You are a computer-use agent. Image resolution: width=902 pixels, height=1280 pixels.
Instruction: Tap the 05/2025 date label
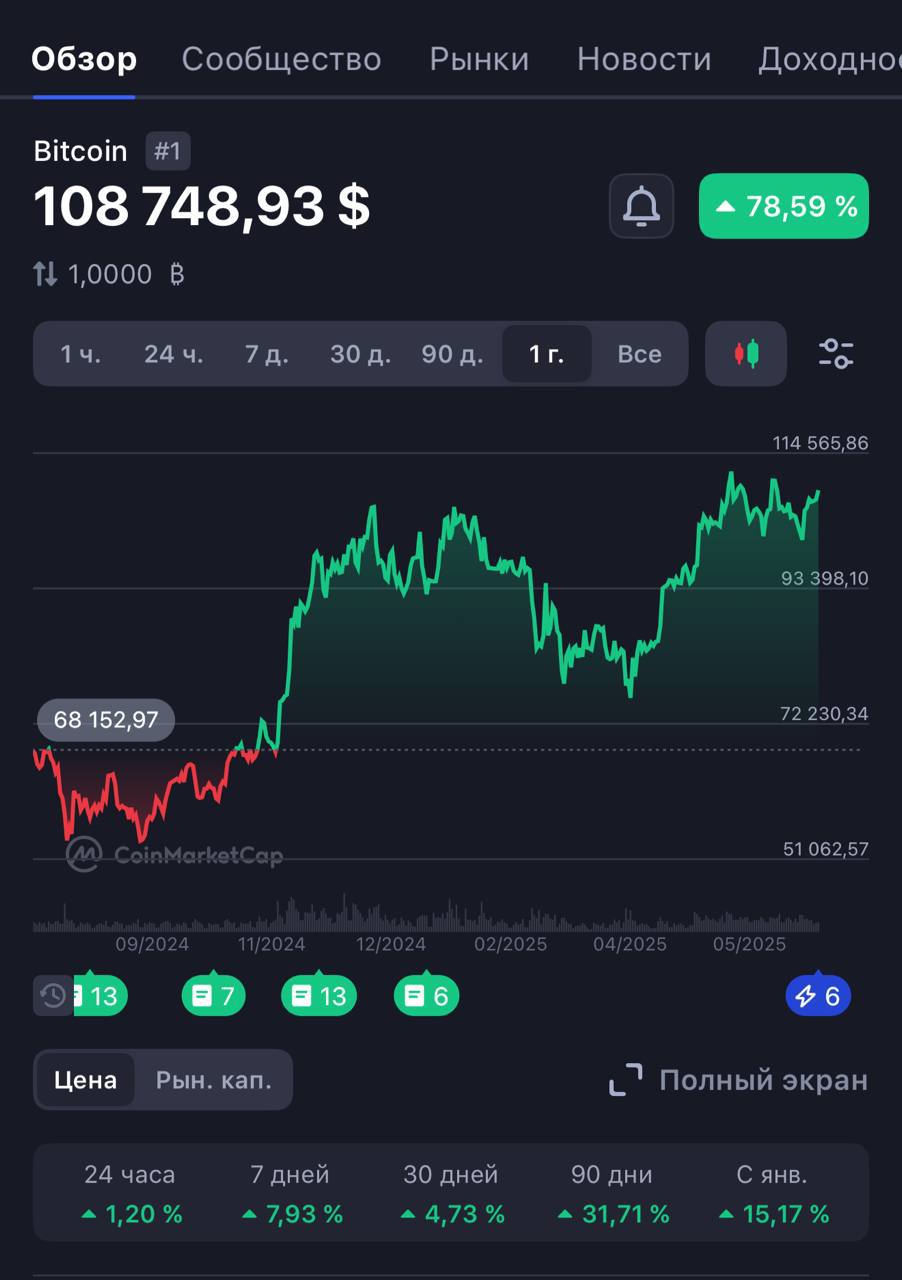(x=750, y=944)
